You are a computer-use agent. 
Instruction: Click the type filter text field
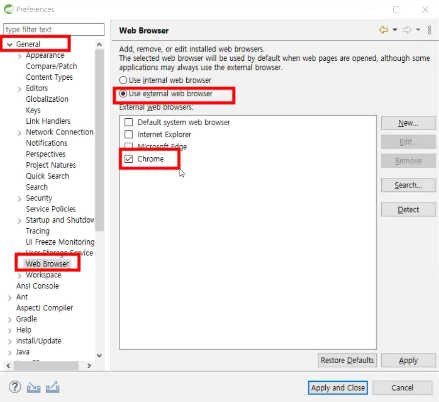click(x=54, y=30)
